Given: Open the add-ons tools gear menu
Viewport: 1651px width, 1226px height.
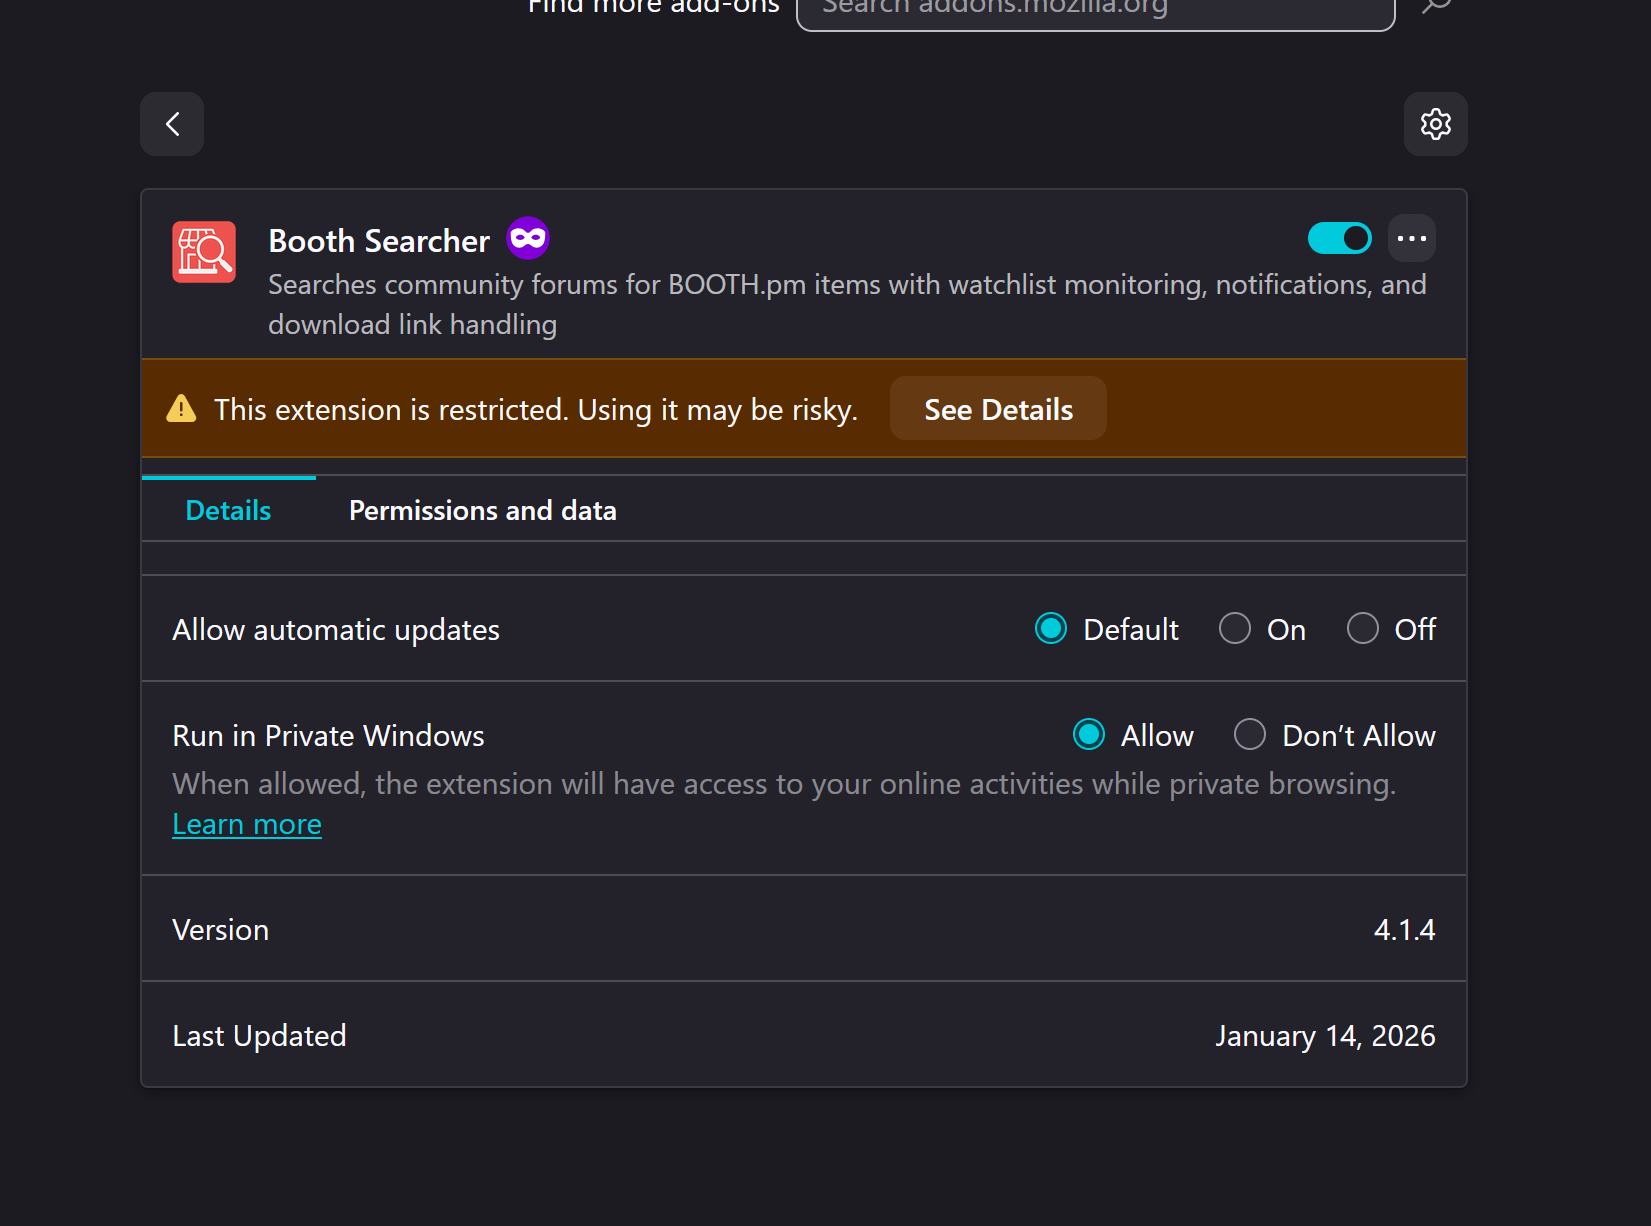Looking at the screenshot, I should point(1435,124).
